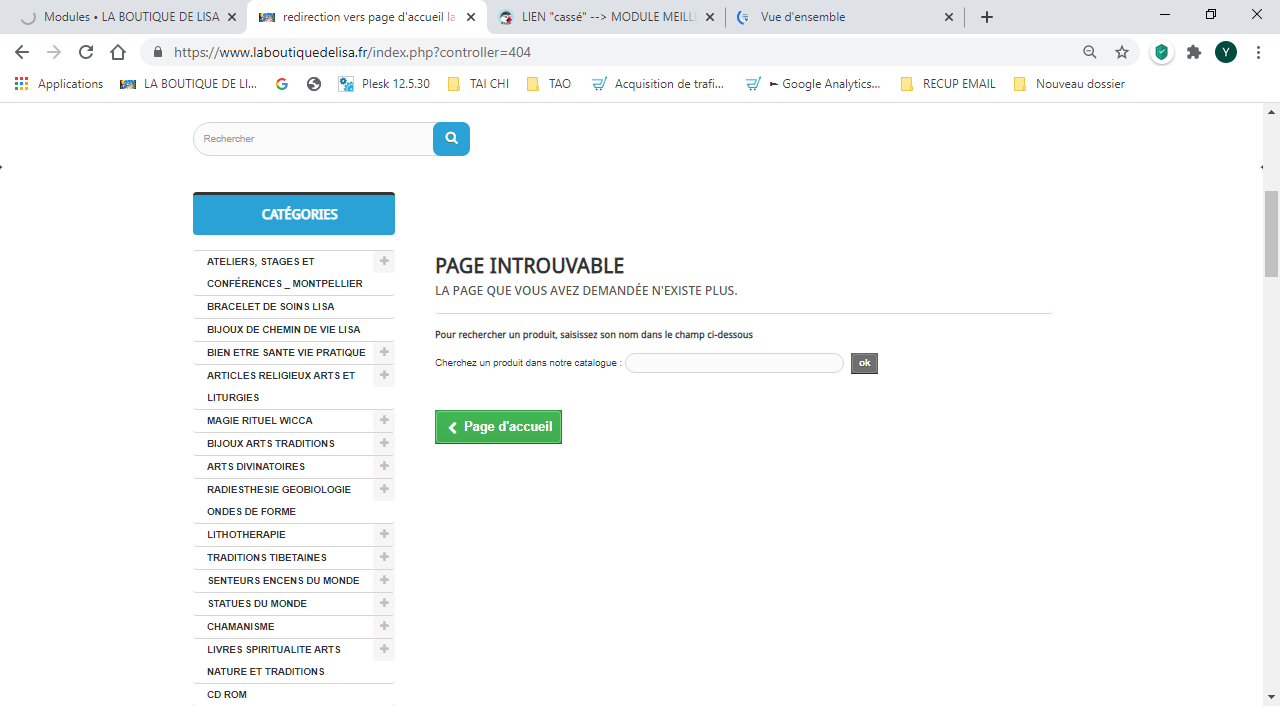Screen dimensions: 1280x706
Task: Click the scrollbar down arrow
Action: click(1272, 696)
